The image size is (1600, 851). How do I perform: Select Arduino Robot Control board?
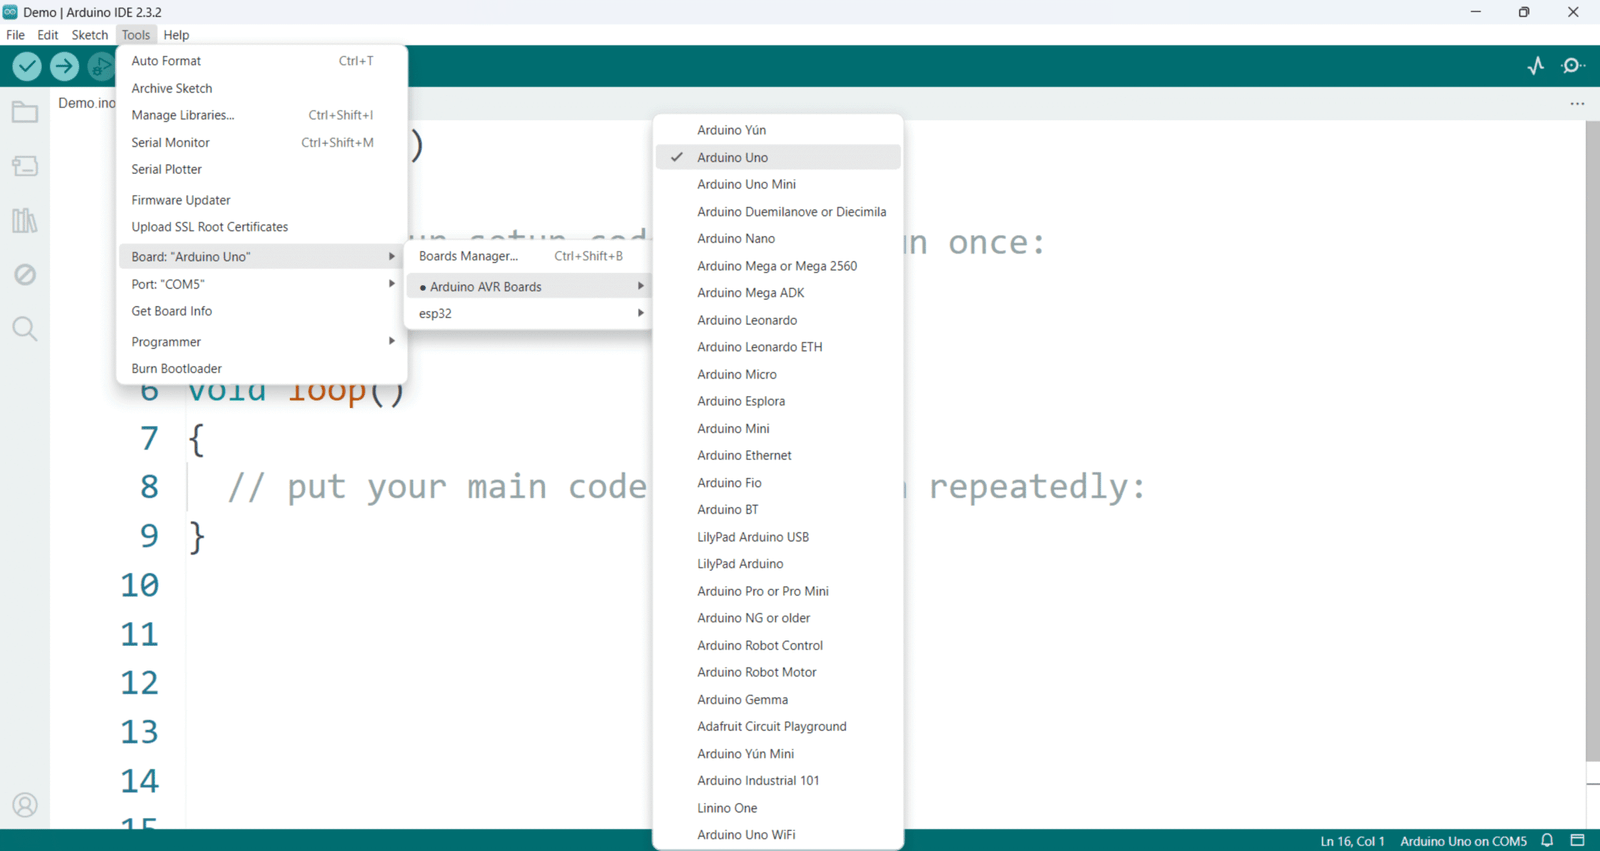pyautogui.click(x=778, y=645)
